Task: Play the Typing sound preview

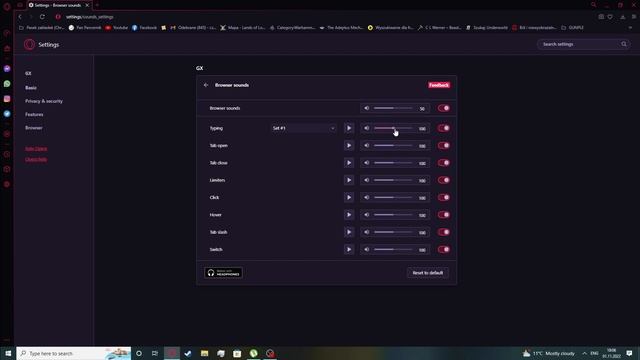Action: click(x=349, y=128)
